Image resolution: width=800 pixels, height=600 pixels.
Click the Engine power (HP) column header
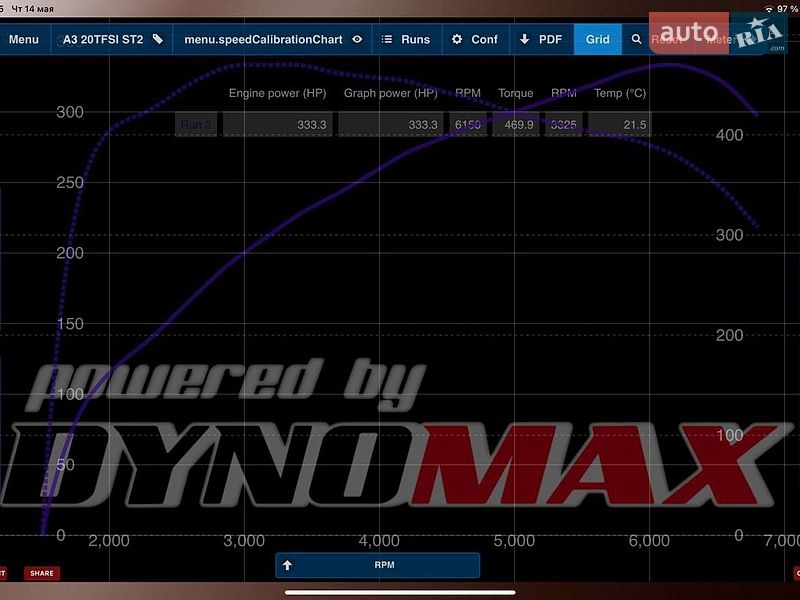pyautogui.click(x=278, y=93)
